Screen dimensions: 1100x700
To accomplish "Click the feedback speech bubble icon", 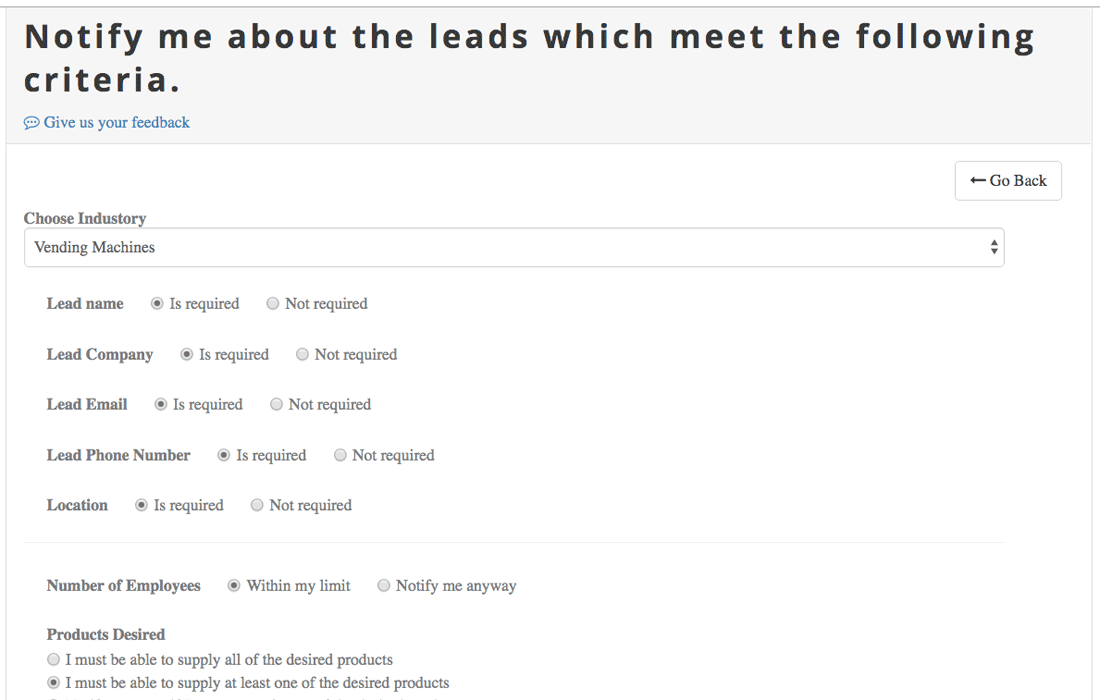I will coord(31,123).
